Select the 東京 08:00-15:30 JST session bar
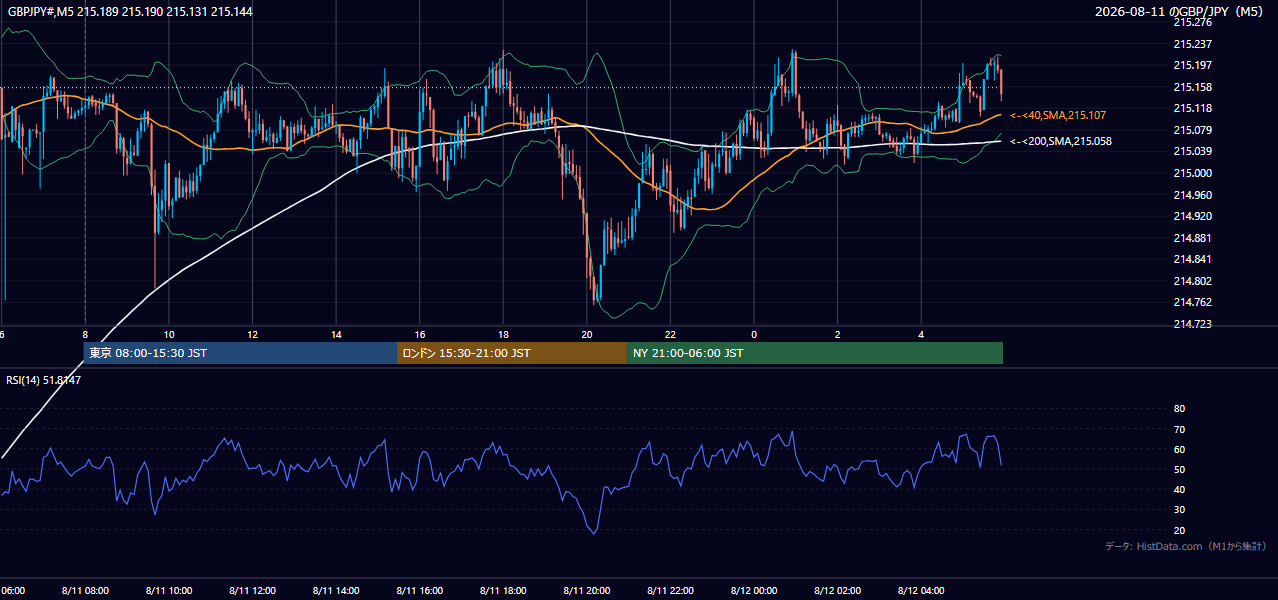This screenshot has width=1278, height=600. tap(240, 353)
